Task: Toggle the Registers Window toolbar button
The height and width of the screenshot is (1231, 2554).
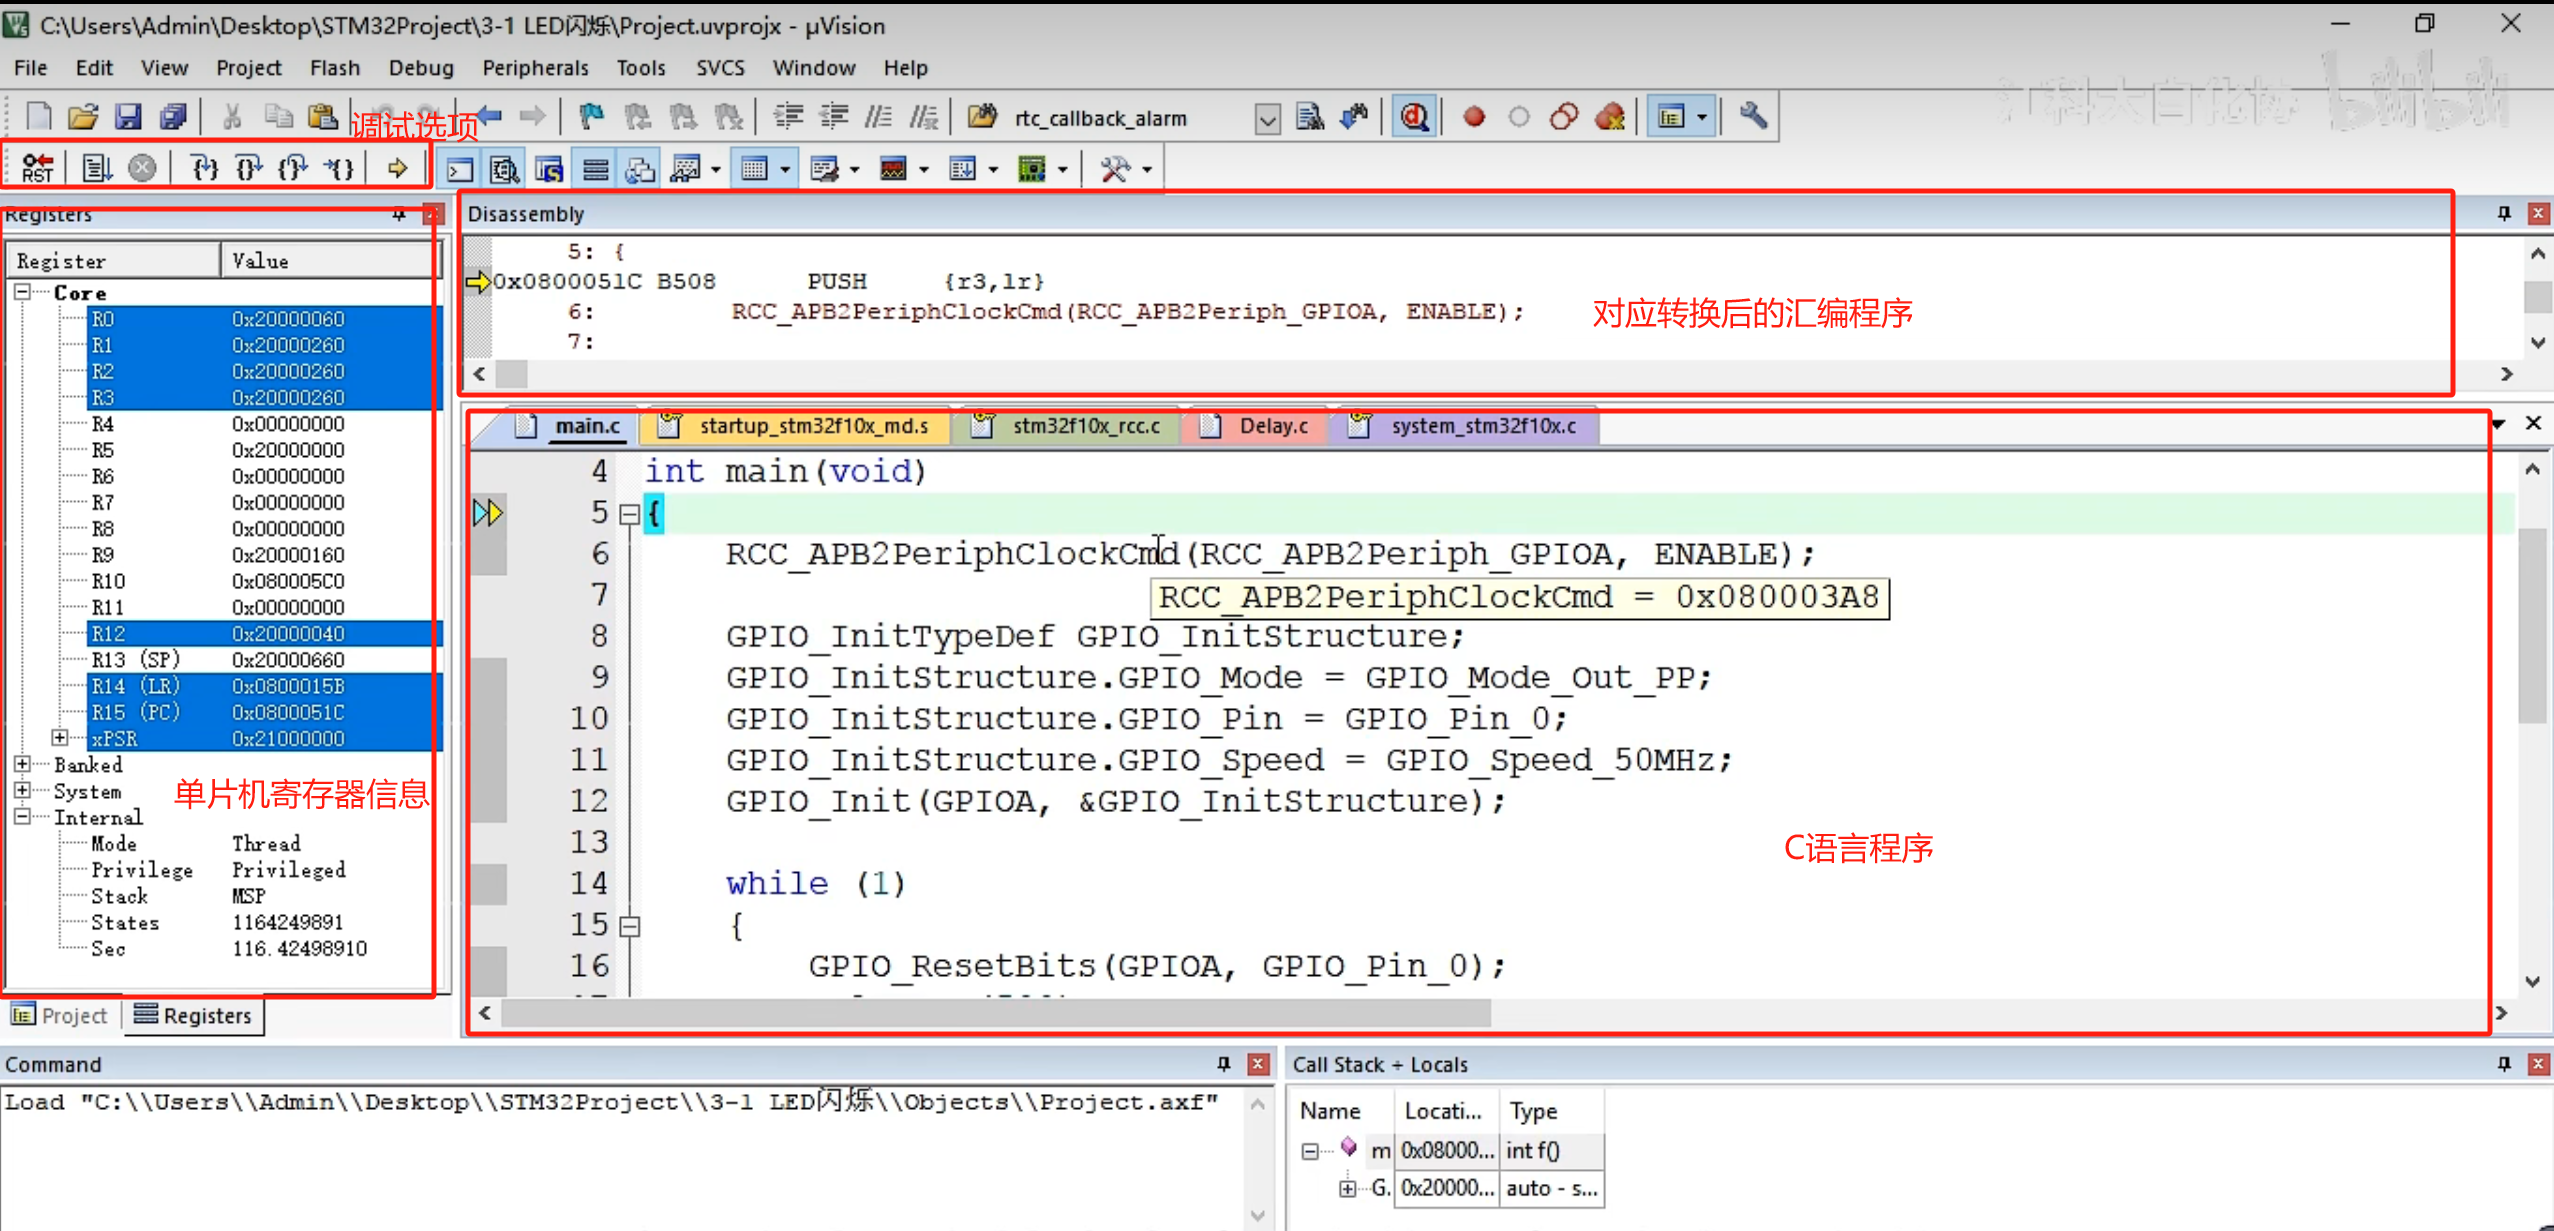Action: pyautogui.click(x=595, y=170)
